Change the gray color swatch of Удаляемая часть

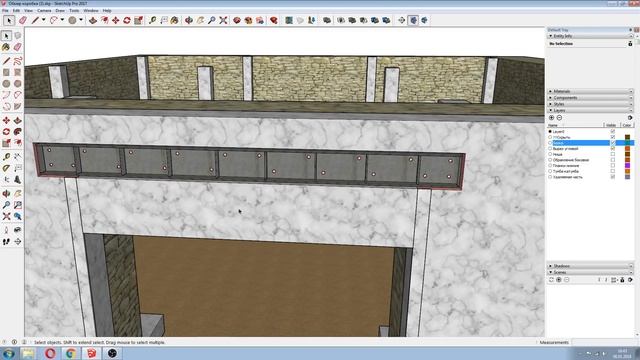coord(627,177)
